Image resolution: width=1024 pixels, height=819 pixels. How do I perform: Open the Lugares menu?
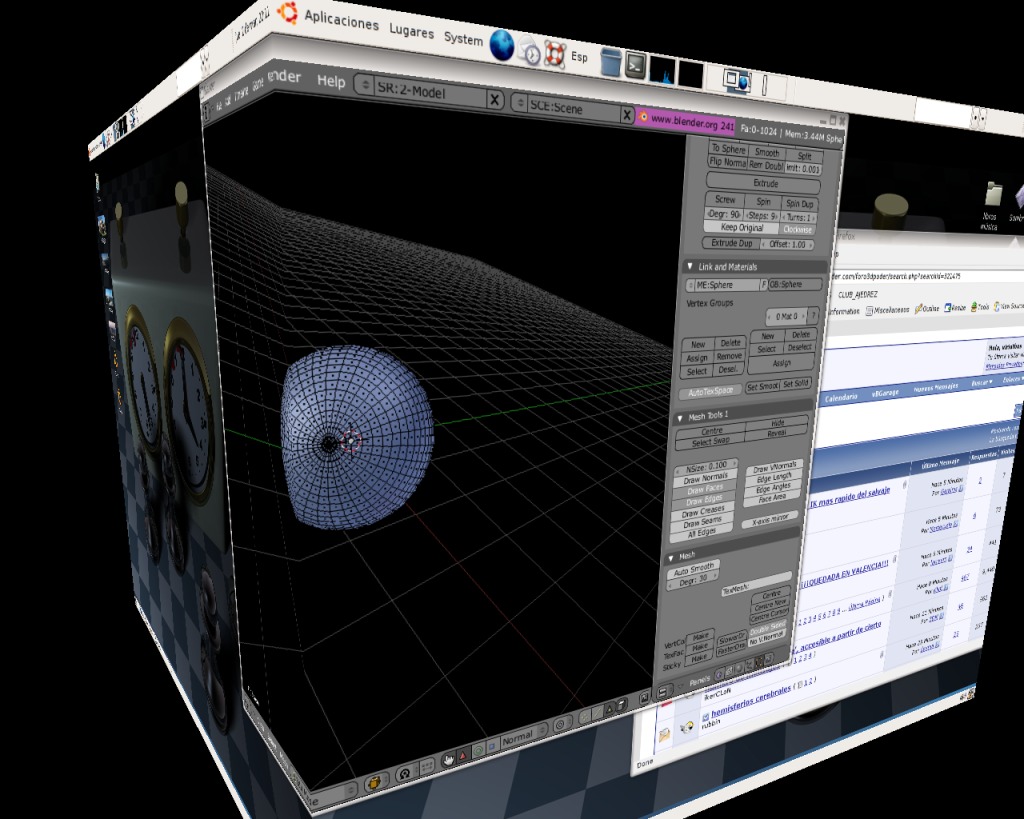point(412,31)
